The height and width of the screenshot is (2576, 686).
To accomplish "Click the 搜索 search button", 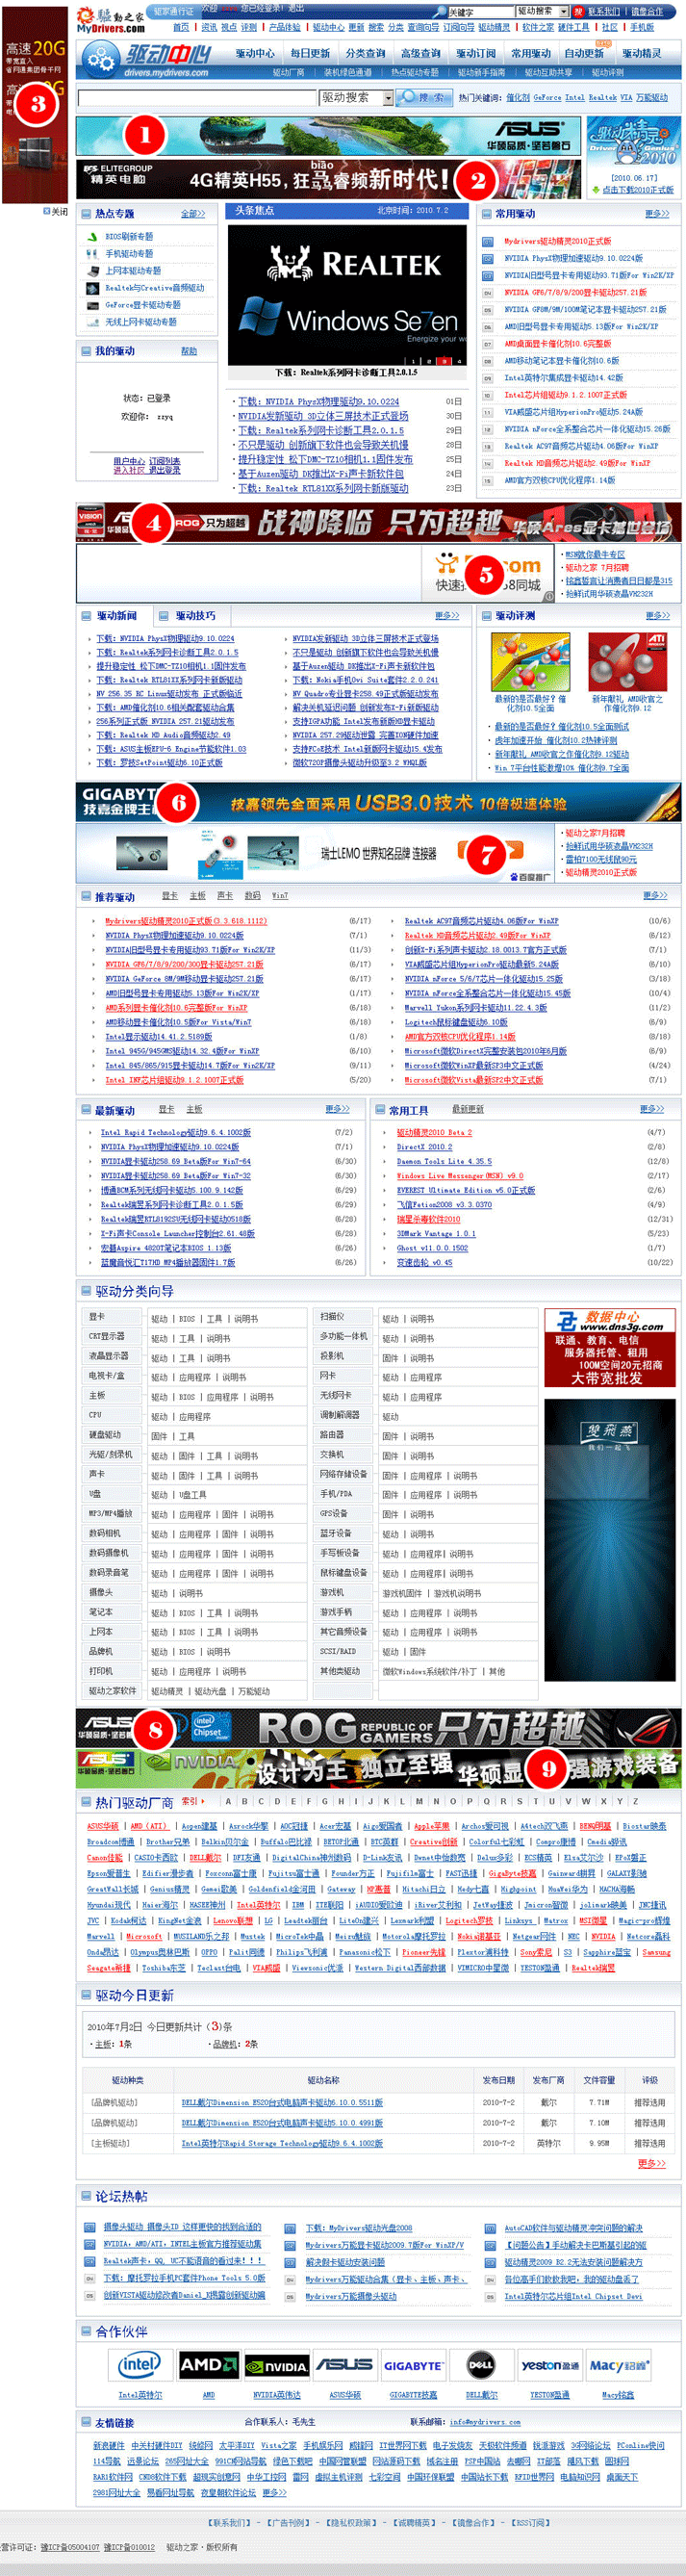I will (x=424, y=97).
